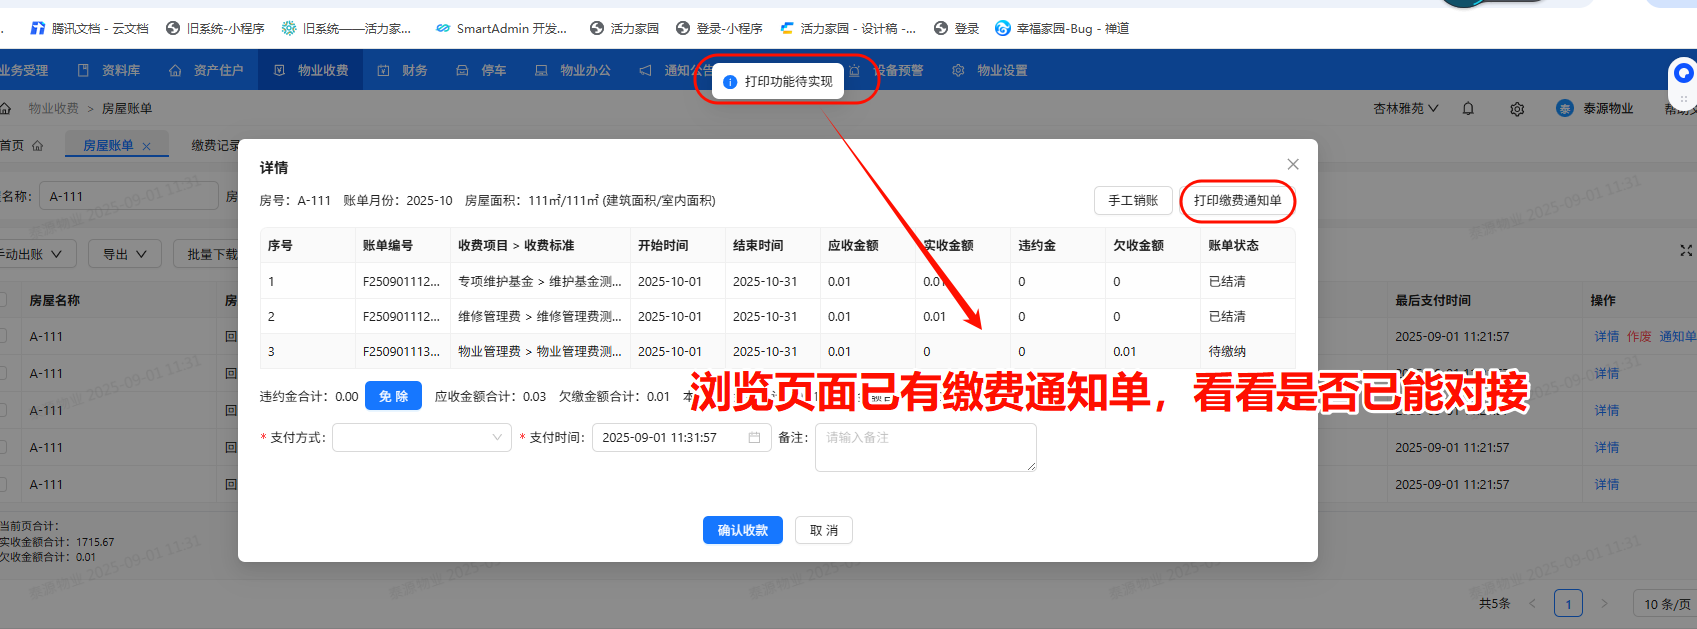Select the 物业设置 menu item

990,70
